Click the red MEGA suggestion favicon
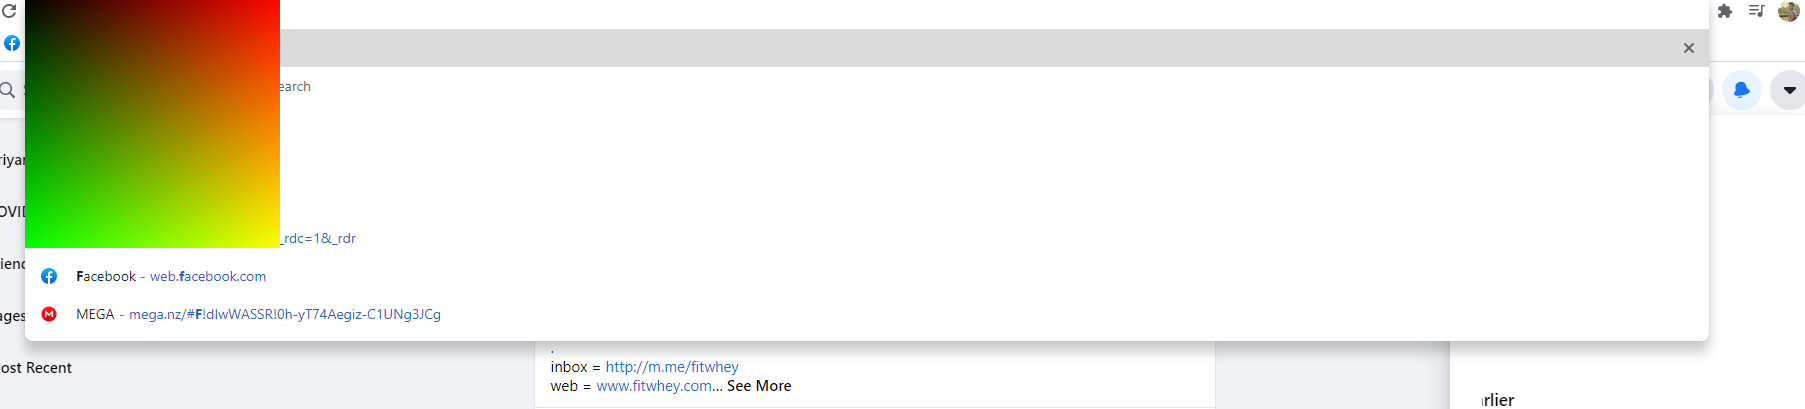This screenshot has width=1805, height=409. (49, 314)
